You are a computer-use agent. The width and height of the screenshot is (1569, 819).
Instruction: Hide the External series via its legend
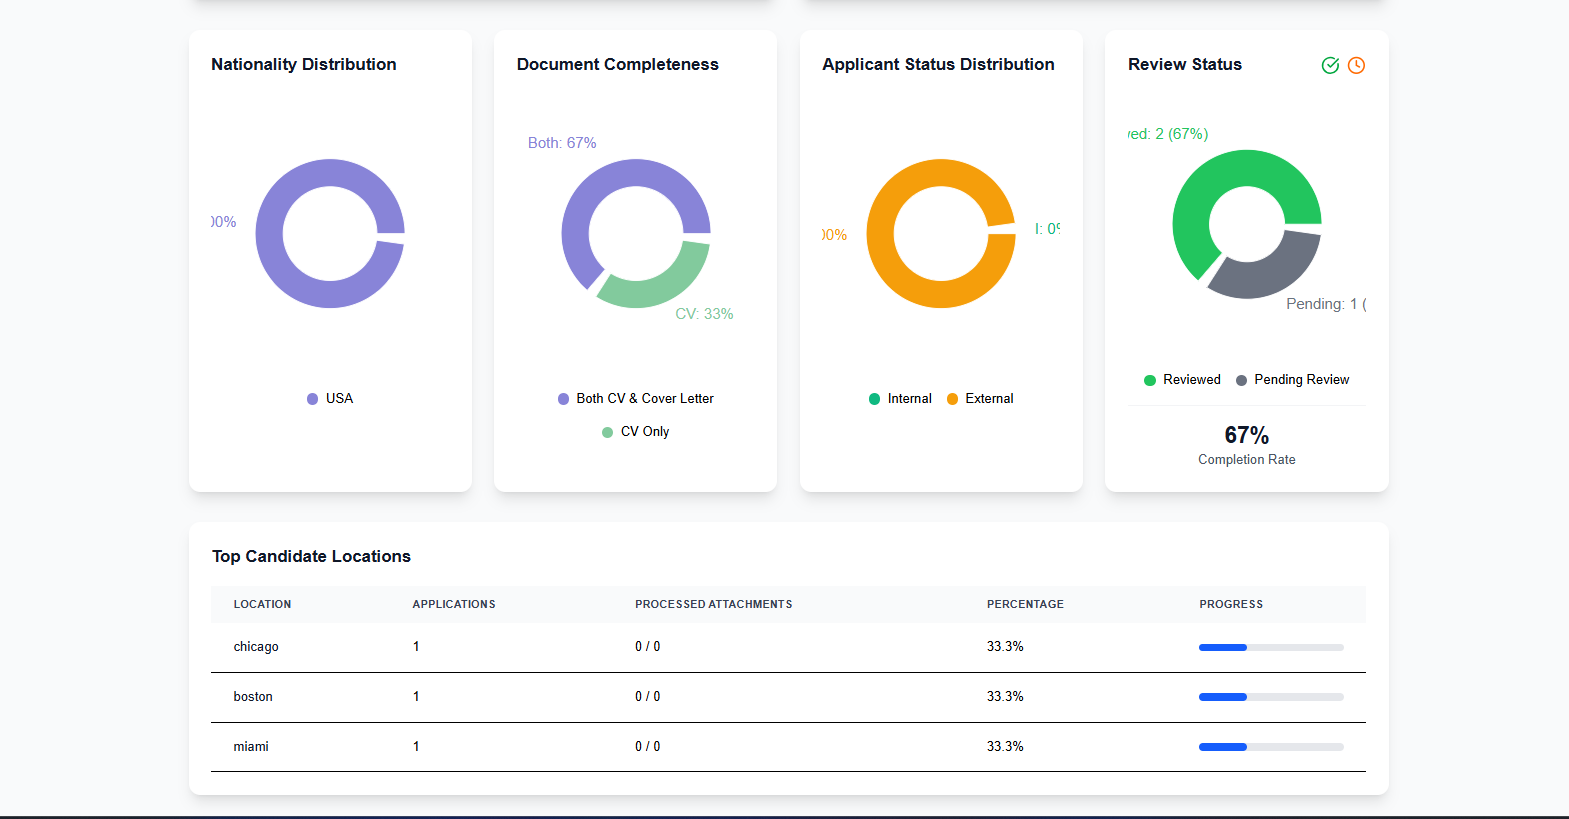[x=980, y=398]
